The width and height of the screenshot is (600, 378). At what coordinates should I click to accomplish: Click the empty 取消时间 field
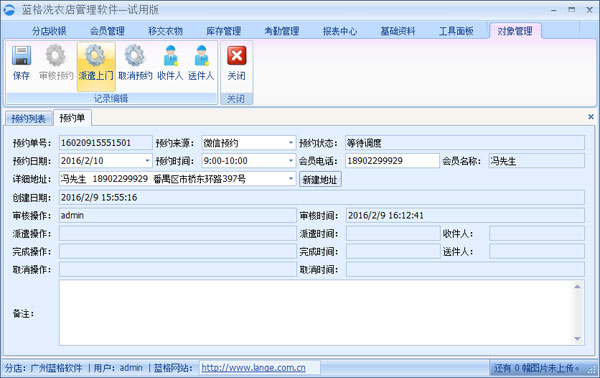pos(465,269)
